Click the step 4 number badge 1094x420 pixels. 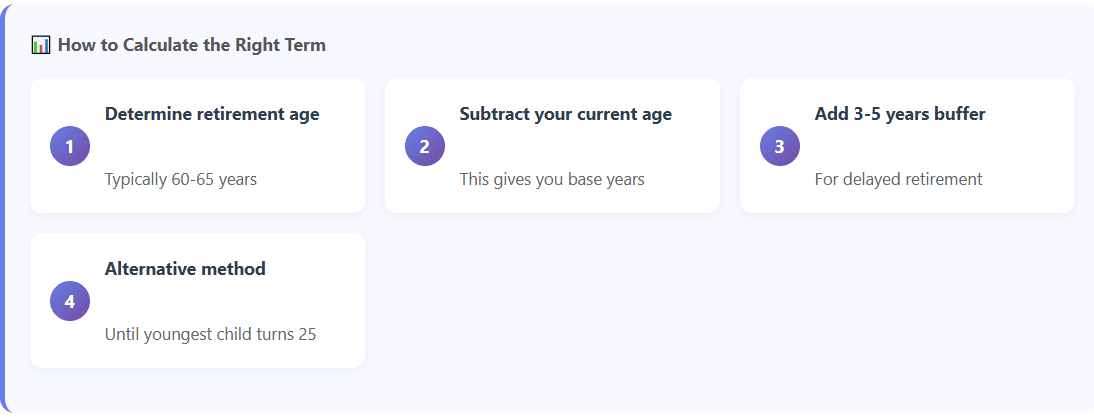[x=70, y=301]
